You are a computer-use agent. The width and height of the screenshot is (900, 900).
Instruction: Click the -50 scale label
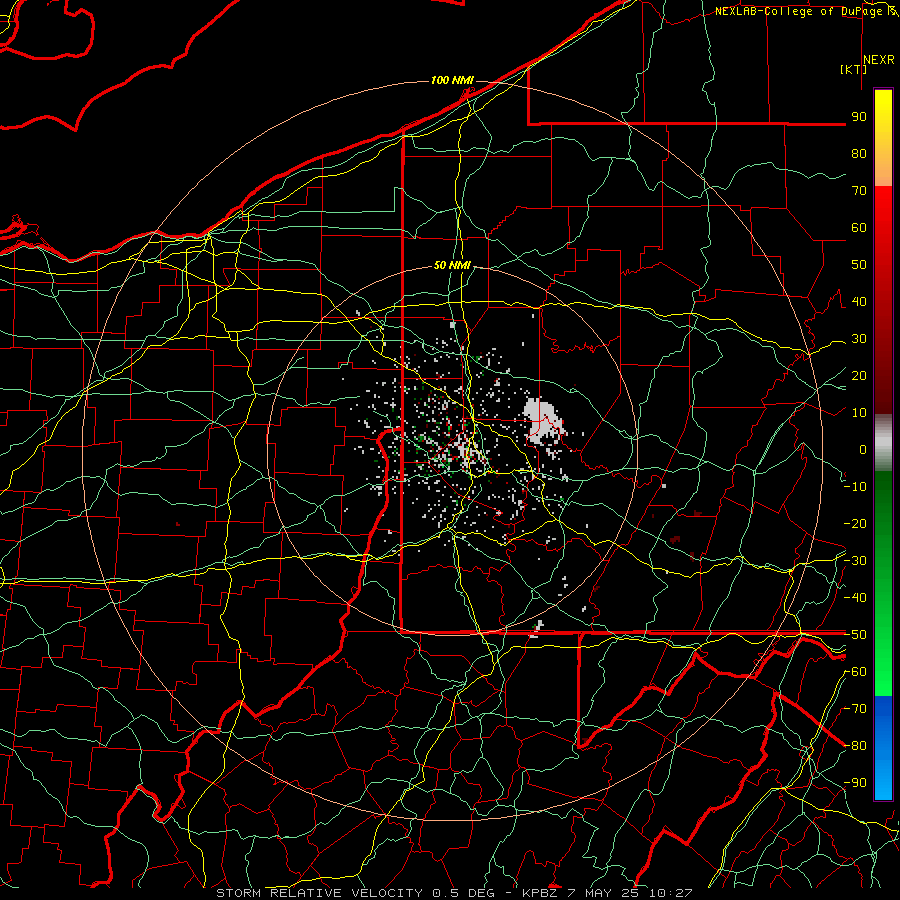click(x=855, y=635)
